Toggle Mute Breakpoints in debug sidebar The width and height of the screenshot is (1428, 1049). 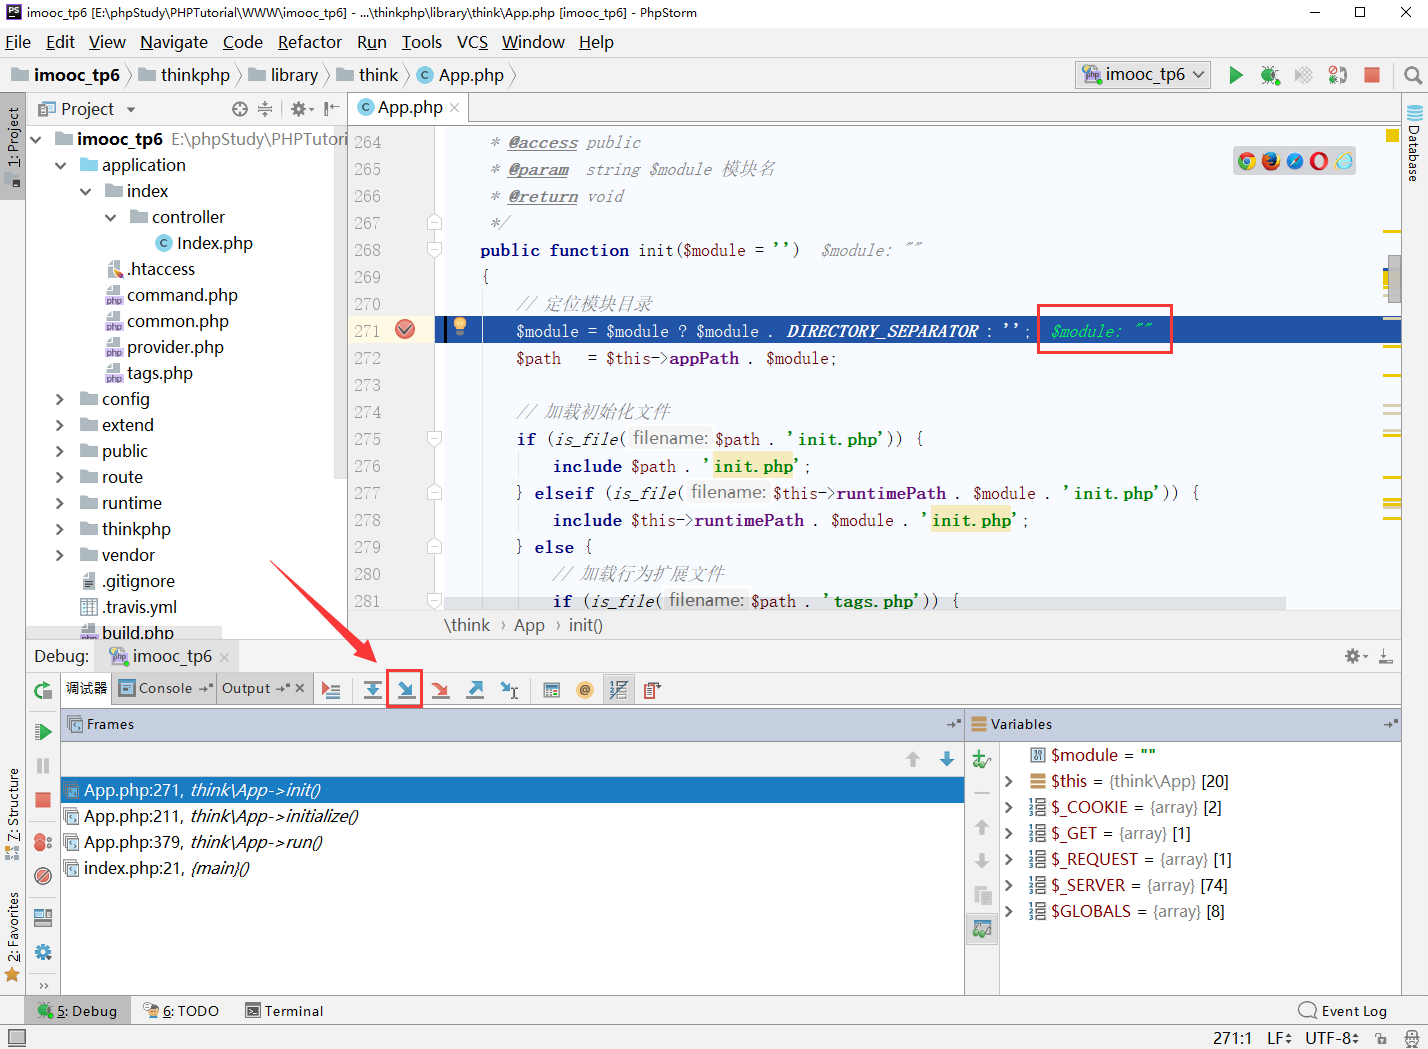[43, 876]
